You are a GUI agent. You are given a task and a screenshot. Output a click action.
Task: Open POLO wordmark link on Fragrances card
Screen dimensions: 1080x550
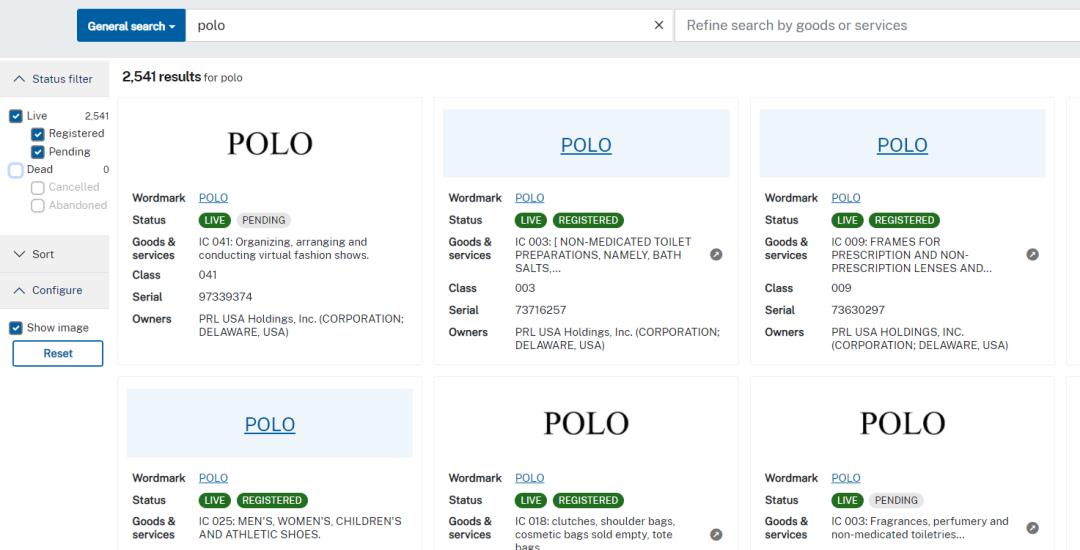(846, 478)
